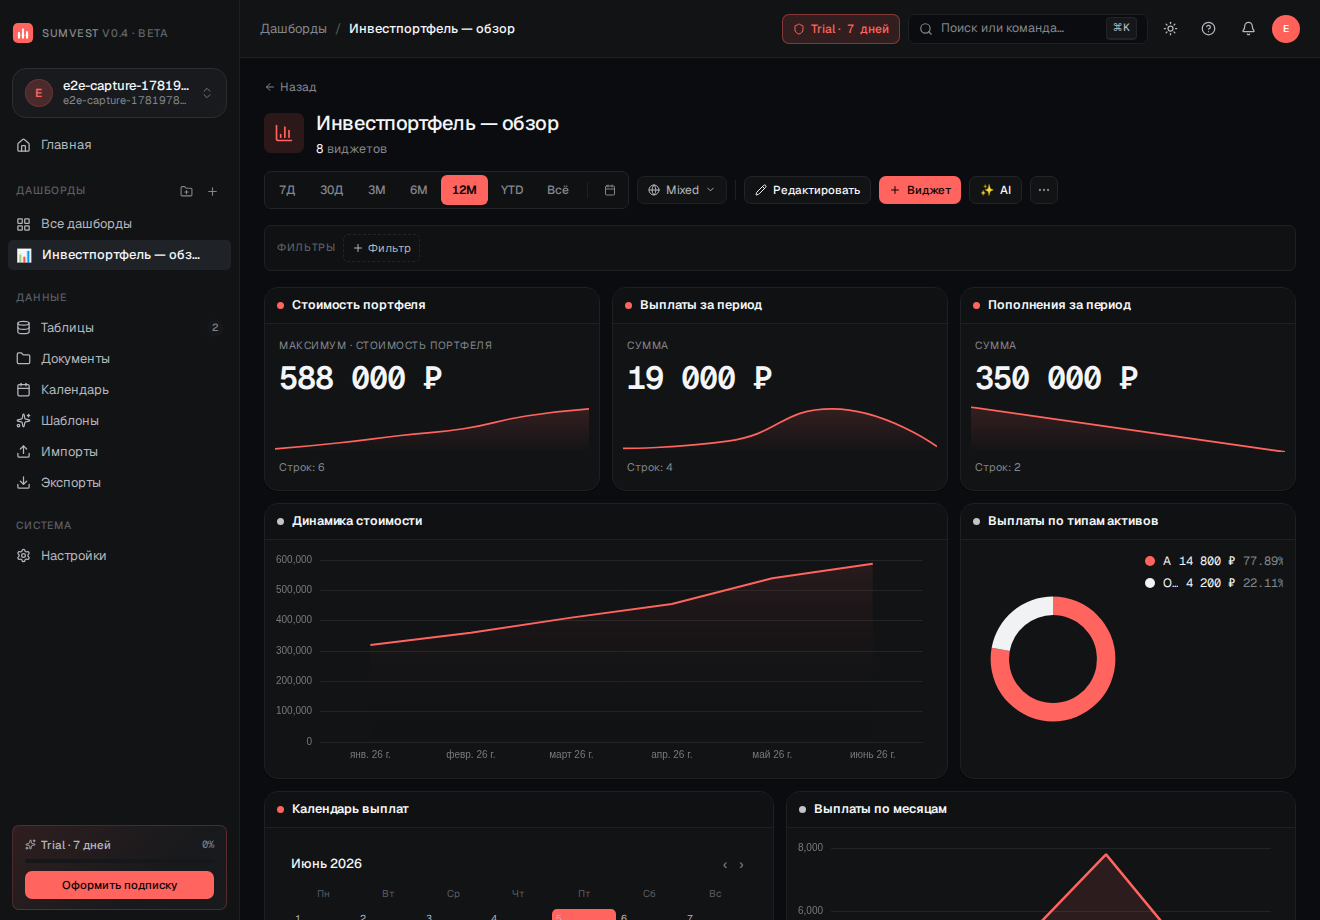
Task: Click the Динамика стоимости chart title
Action: tap(357, 521)
